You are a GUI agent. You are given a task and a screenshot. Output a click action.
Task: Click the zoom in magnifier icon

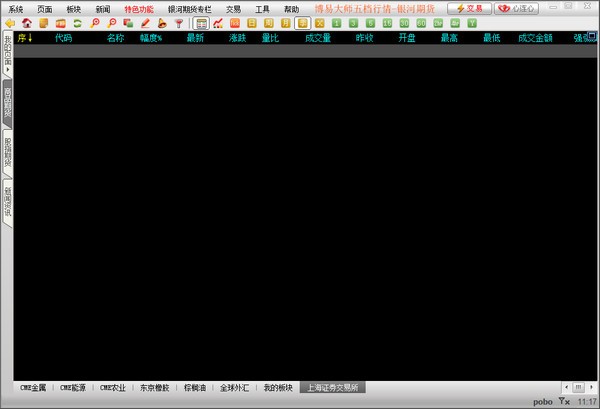(x=95, y=23)
